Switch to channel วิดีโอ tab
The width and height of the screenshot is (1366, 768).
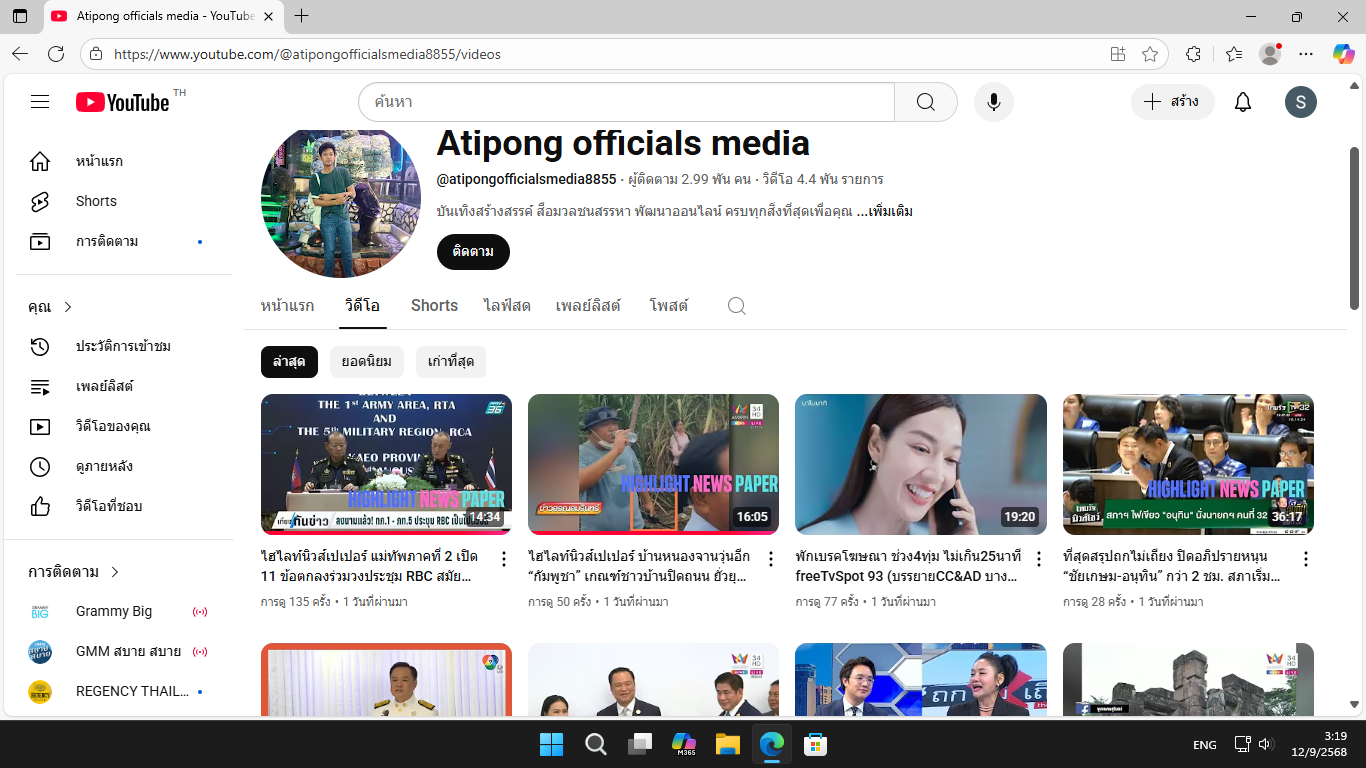[x=362, y=306]
